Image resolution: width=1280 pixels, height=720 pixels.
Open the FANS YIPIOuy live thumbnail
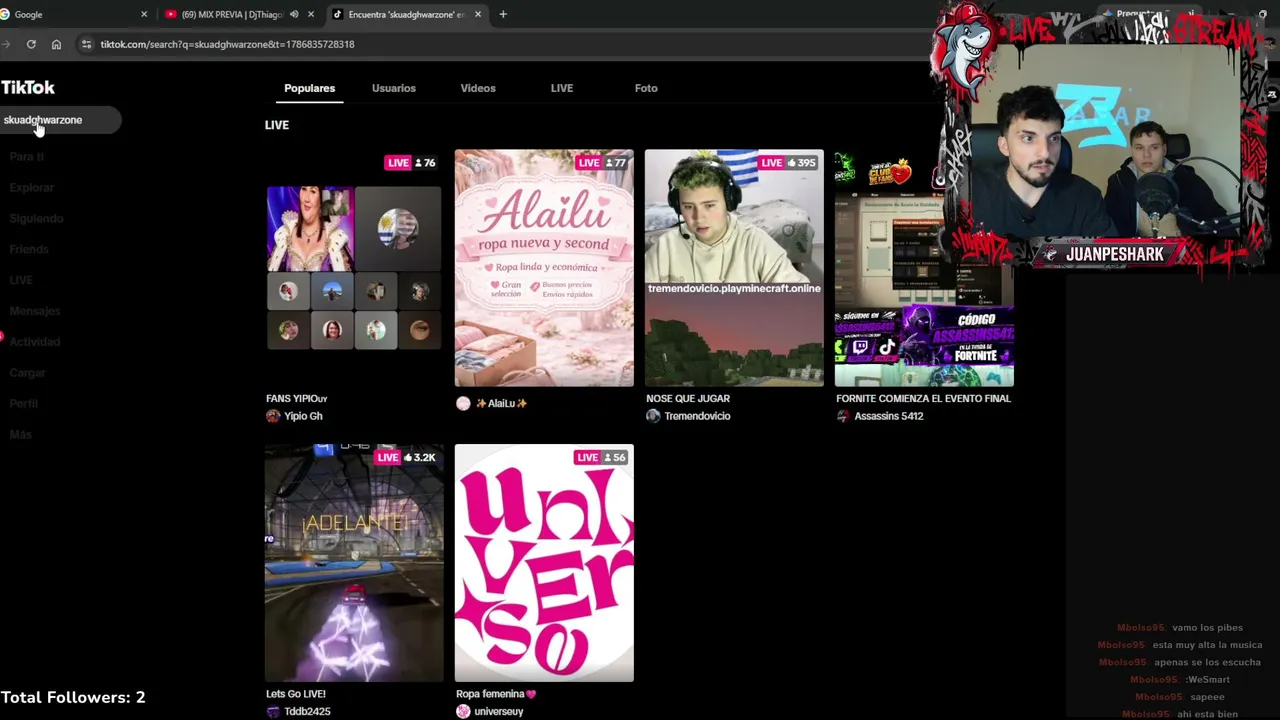[354, 268]
